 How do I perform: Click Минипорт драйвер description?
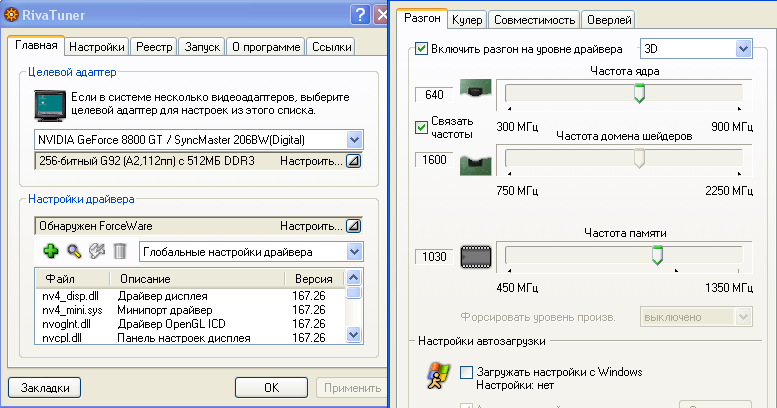165,310
